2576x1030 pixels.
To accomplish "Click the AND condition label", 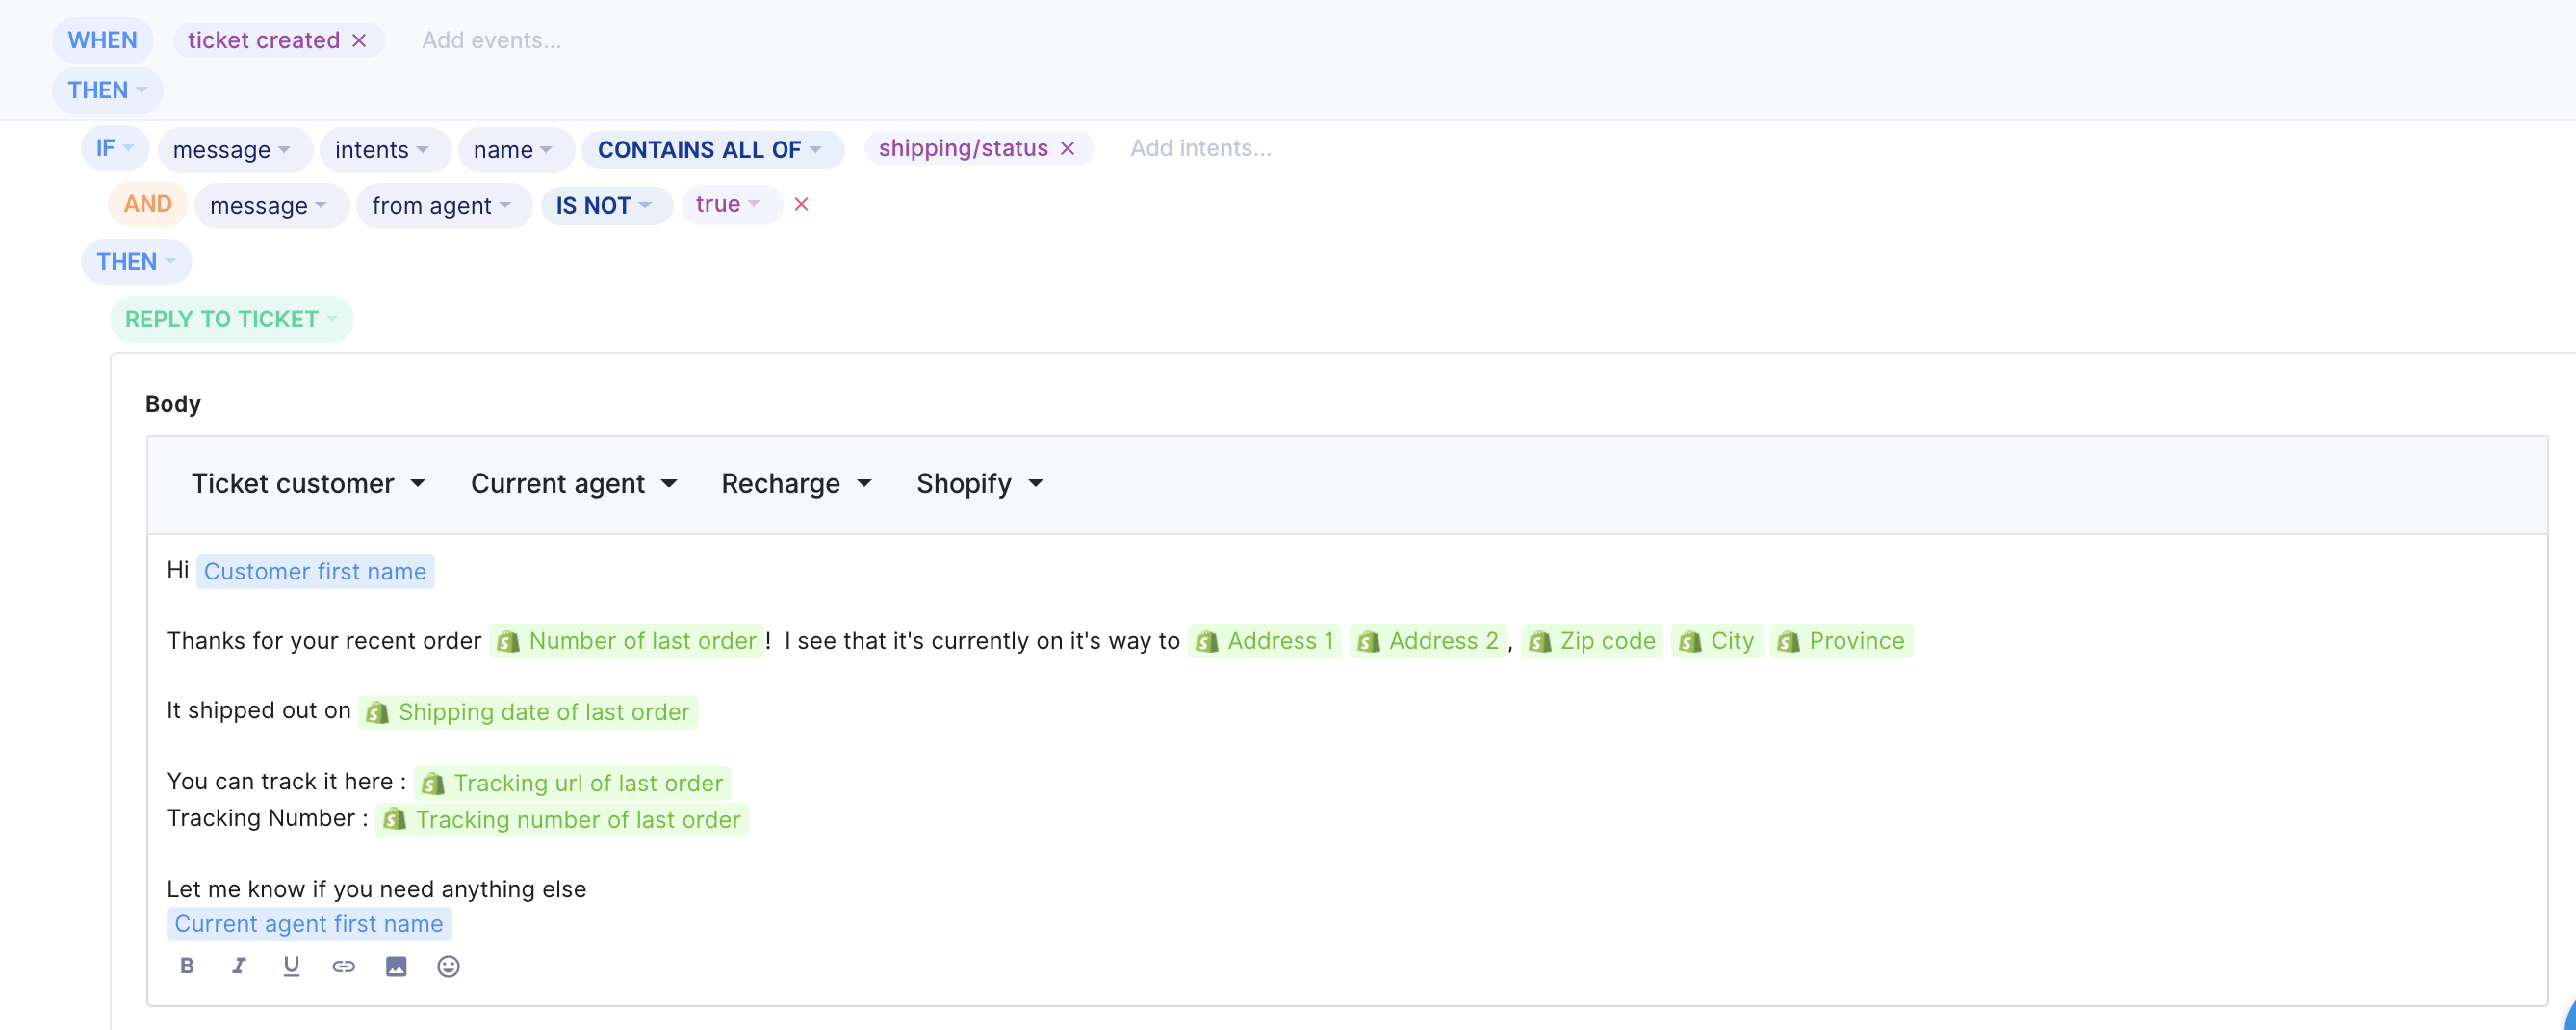I will pos(148,204).
